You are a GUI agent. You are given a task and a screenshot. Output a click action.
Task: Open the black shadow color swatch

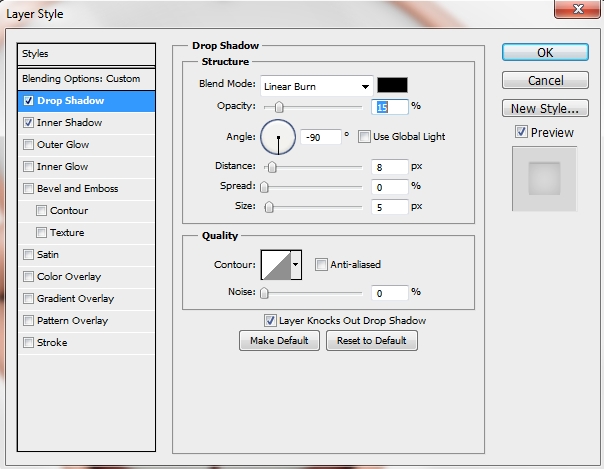point(392,85)
